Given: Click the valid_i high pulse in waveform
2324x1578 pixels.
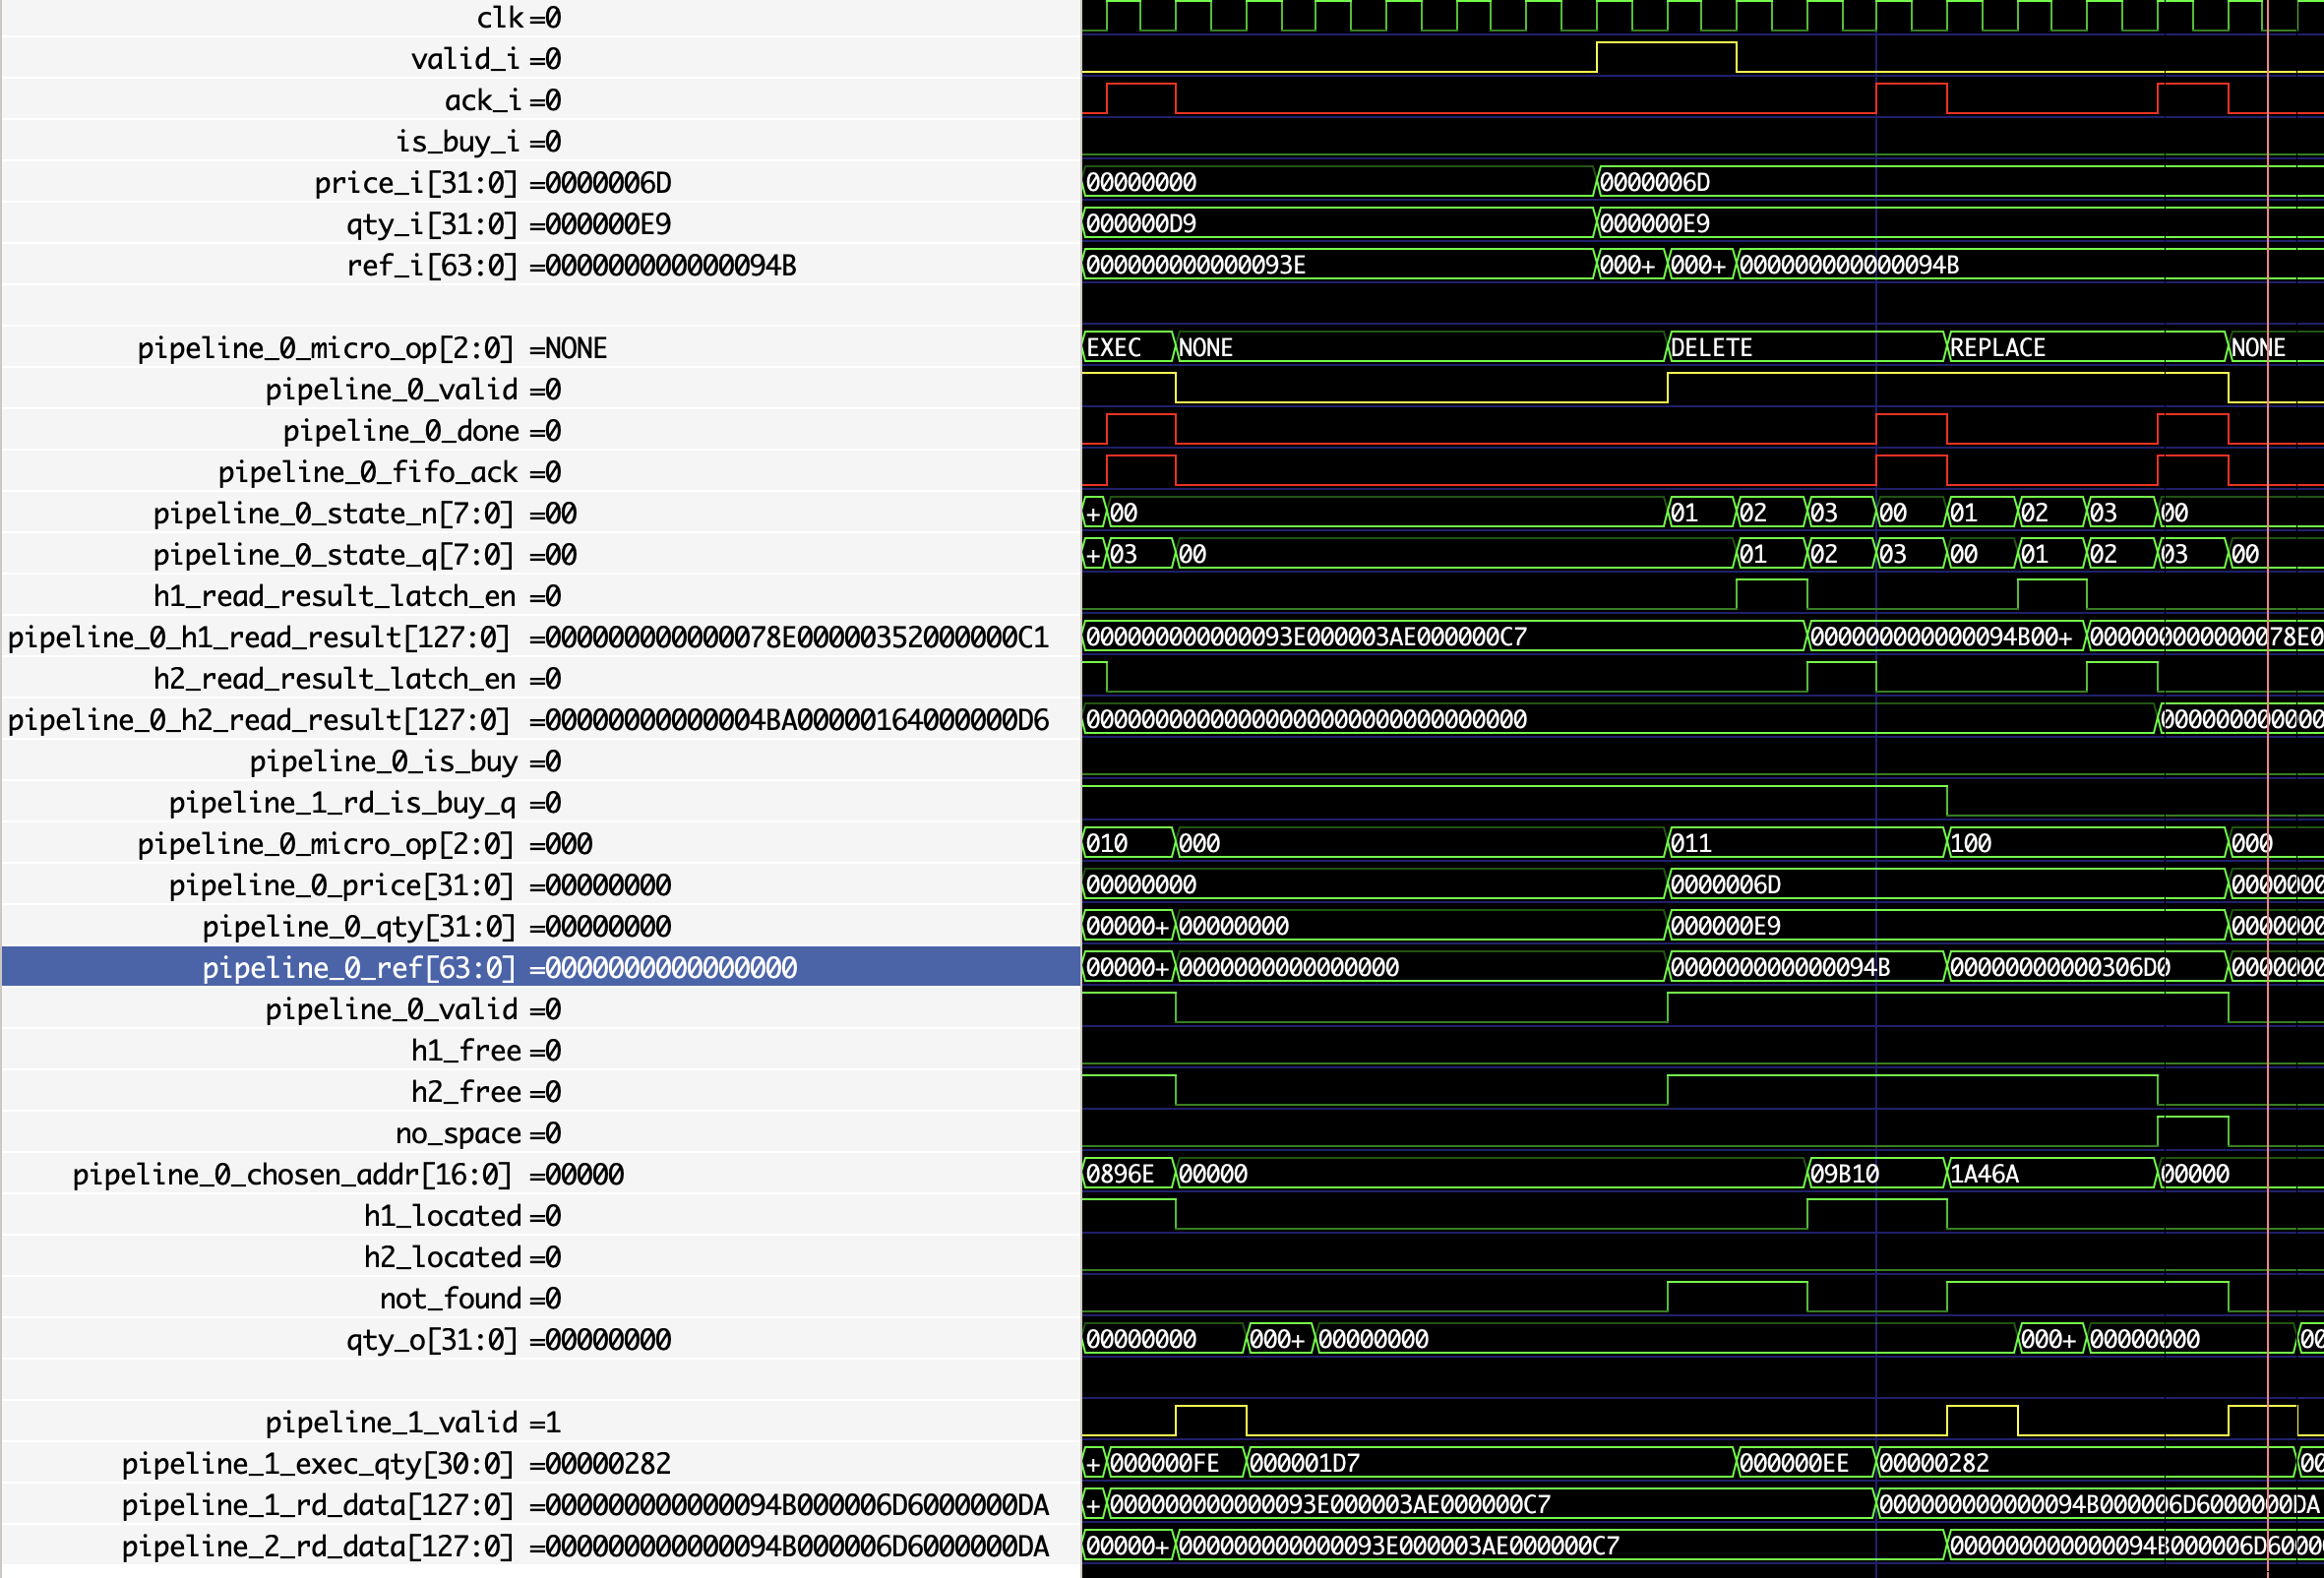Looking at the screenshot, I should pos(1666,57).
